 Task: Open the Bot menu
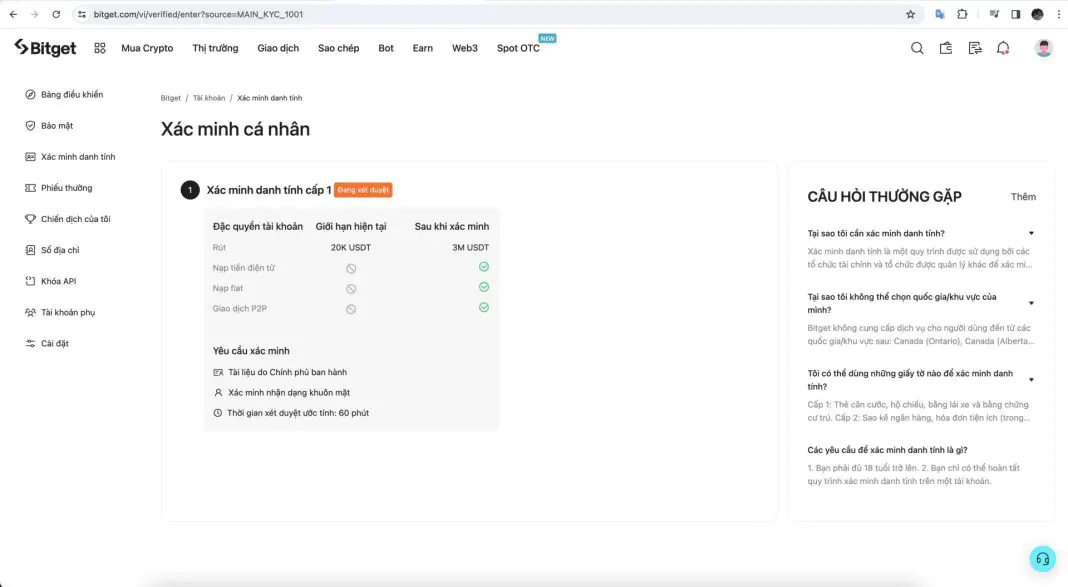pos(386,48)
